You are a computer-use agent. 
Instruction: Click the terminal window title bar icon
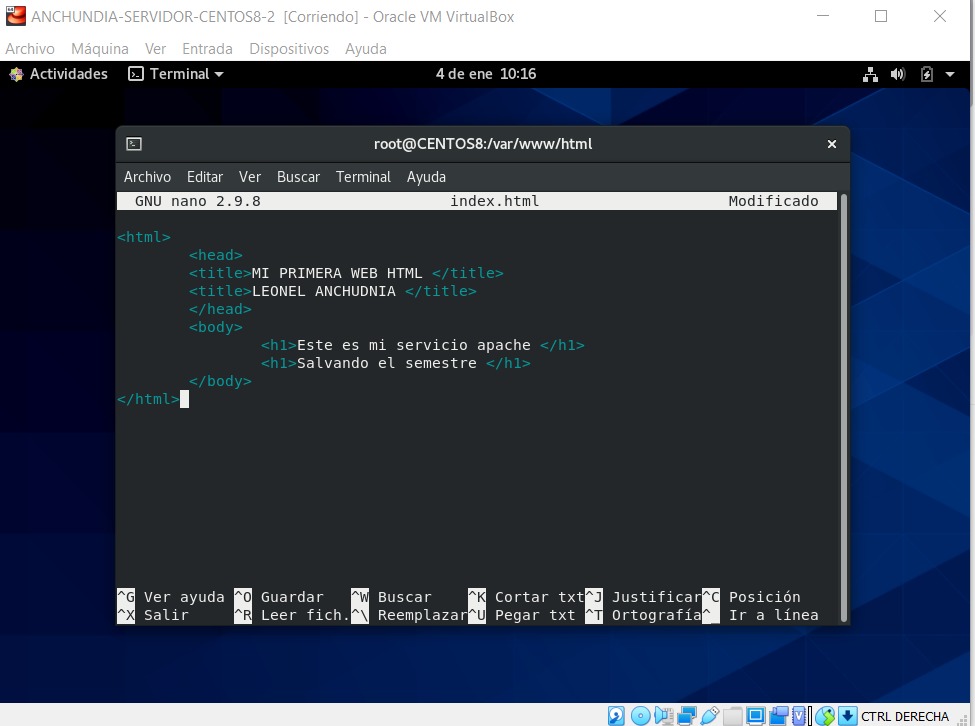134,144
